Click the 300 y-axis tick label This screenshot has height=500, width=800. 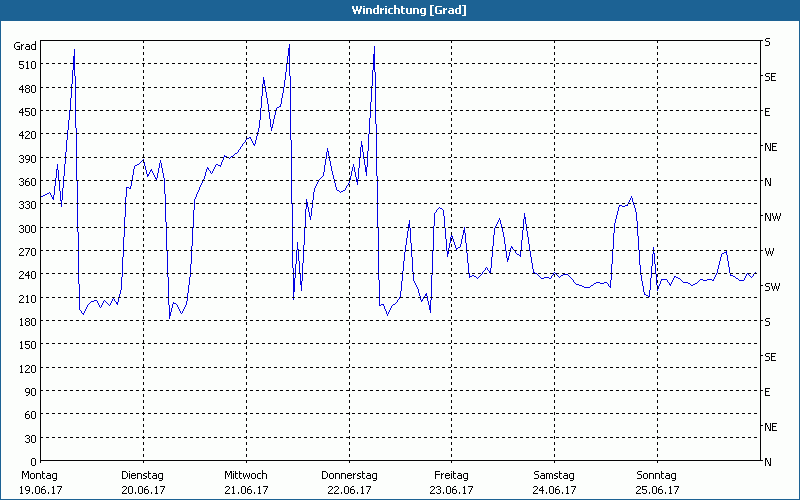tap(28, 229)
